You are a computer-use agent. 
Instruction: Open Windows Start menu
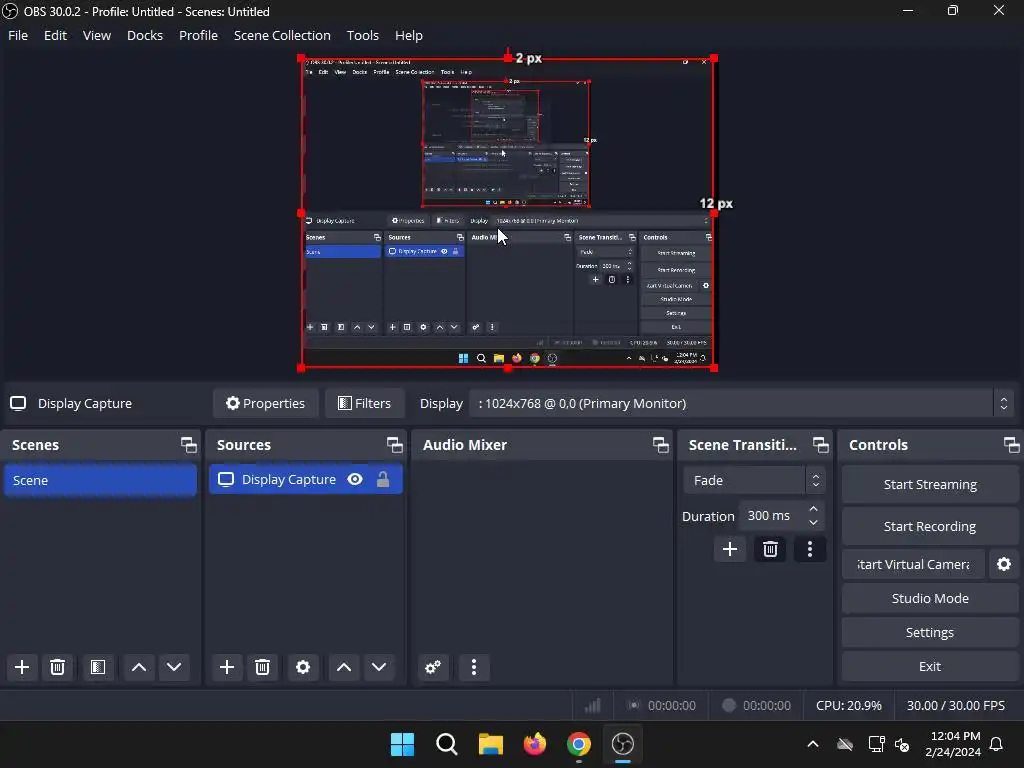tap(402, 744)
